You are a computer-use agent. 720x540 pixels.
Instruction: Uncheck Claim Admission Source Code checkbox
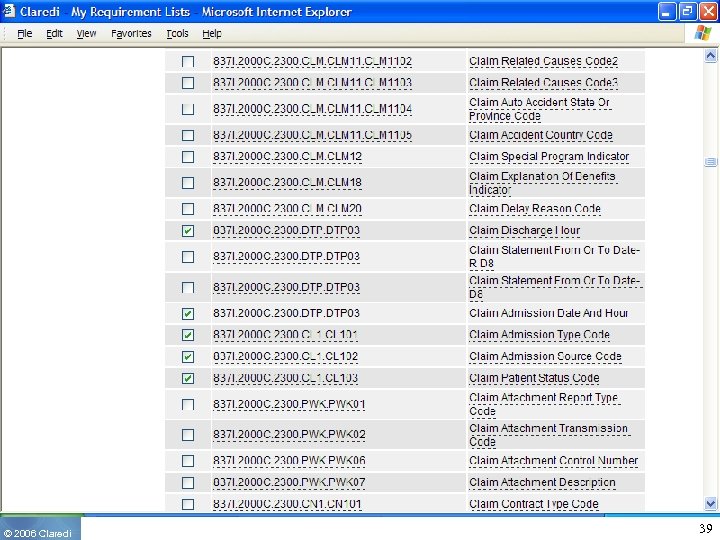pos(188,357)
